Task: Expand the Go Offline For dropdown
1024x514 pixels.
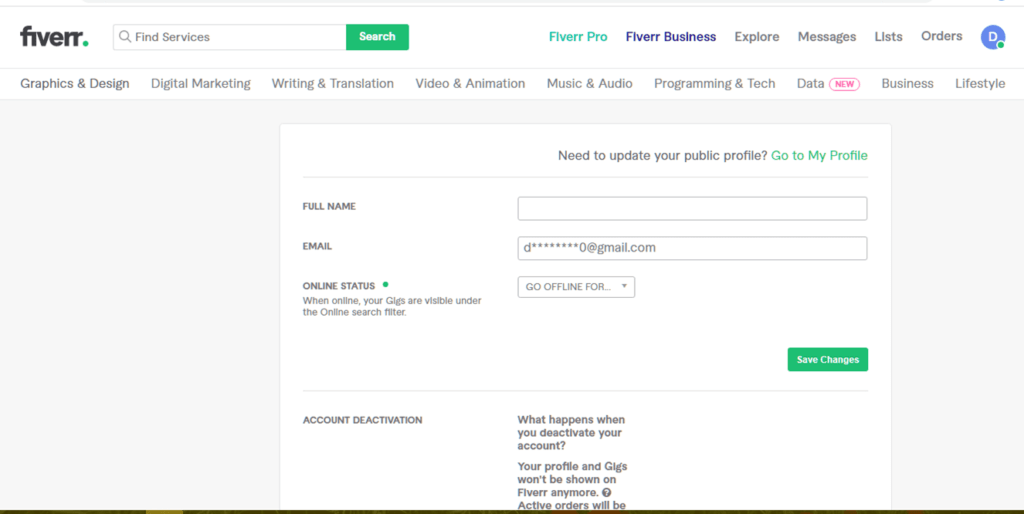Action: click(x=576, y=287)
